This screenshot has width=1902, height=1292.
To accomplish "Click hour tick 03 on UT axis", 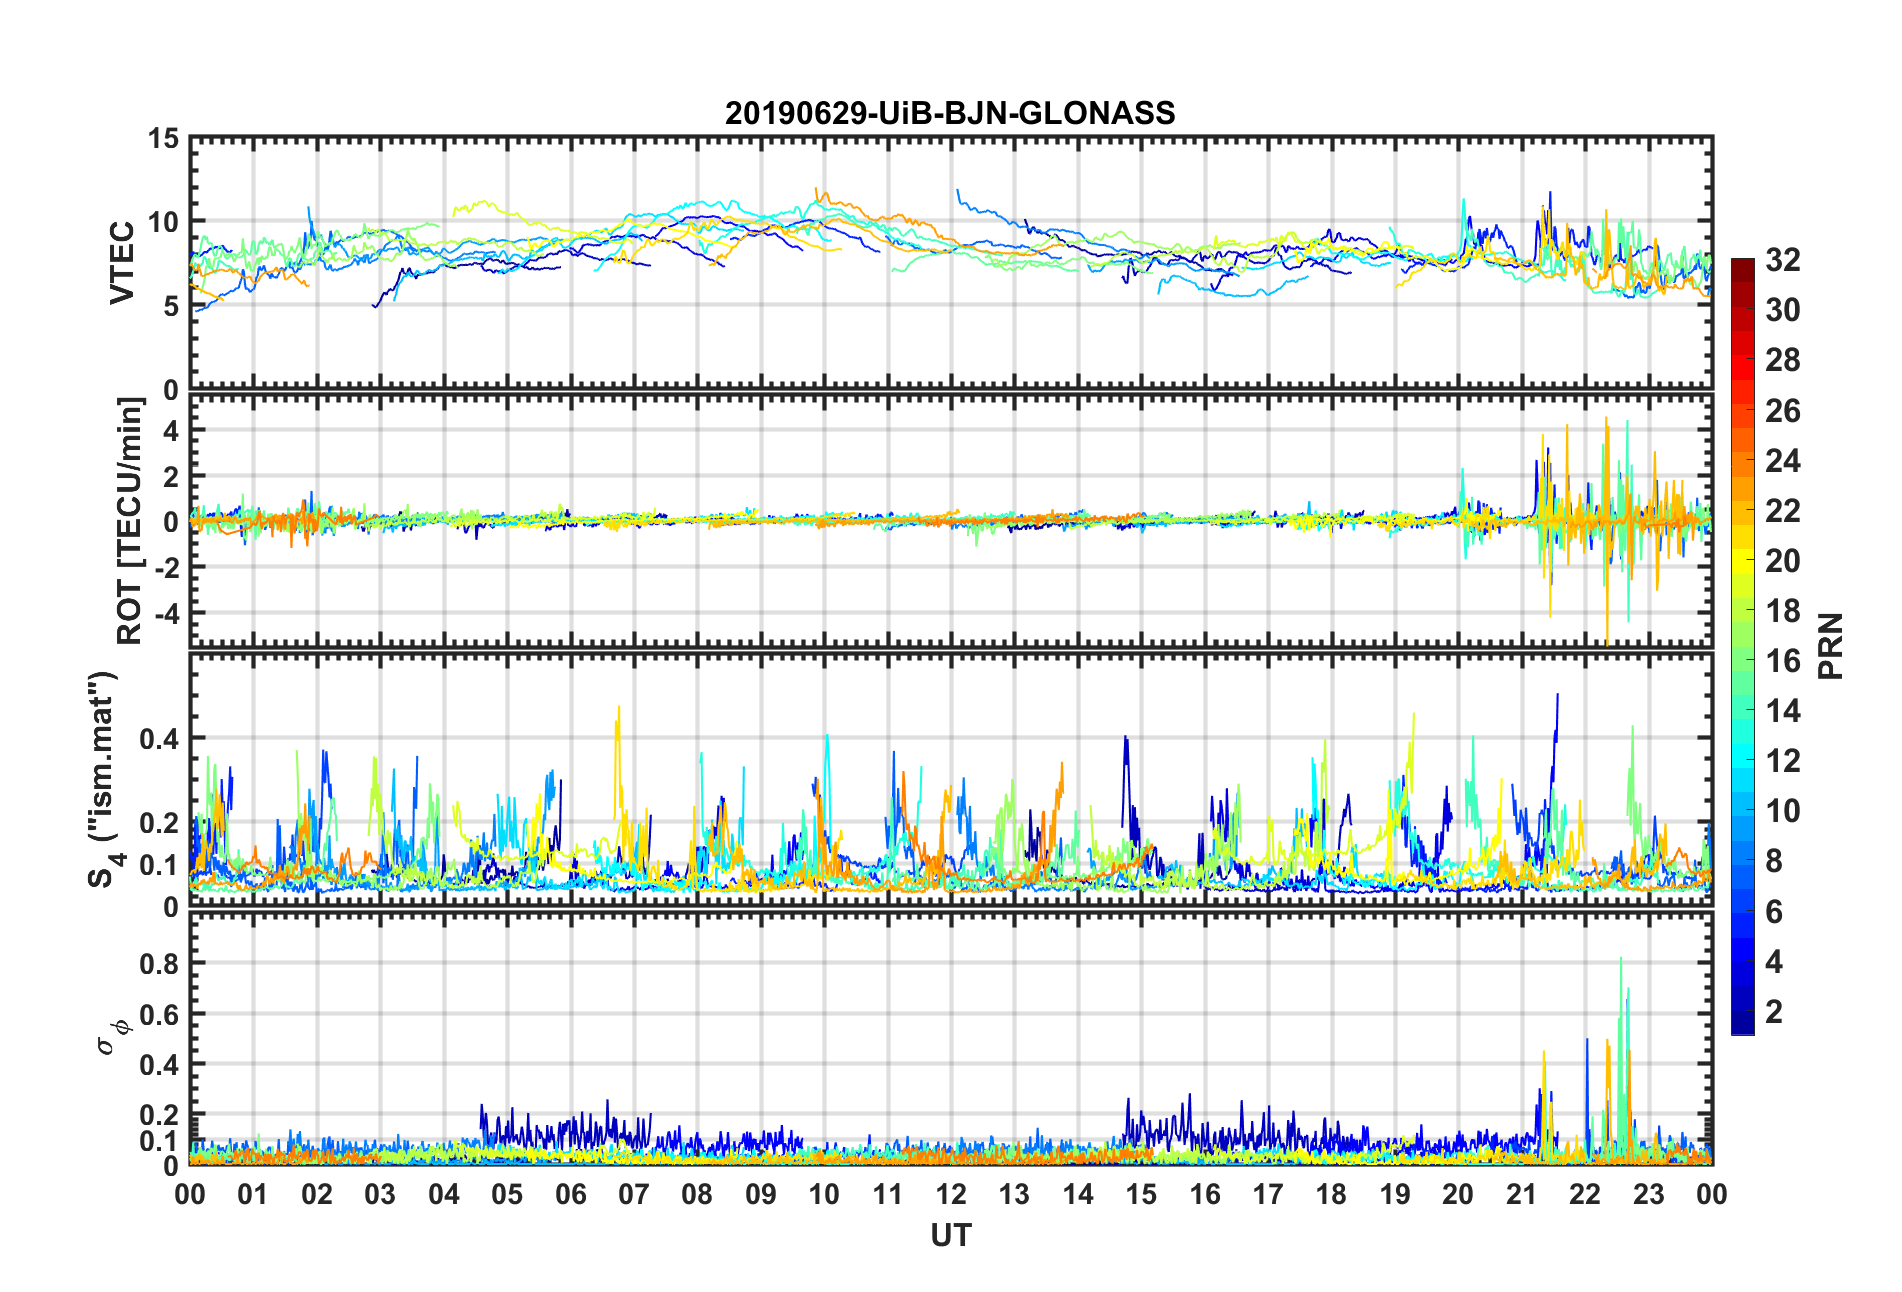I will click(380, 1194).
